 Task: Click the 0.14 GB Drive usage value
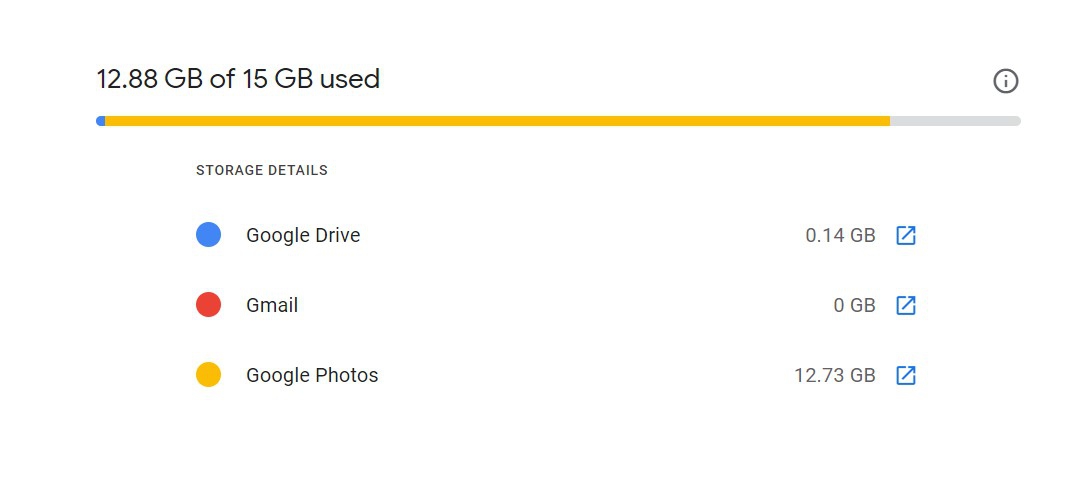(840, 236)
